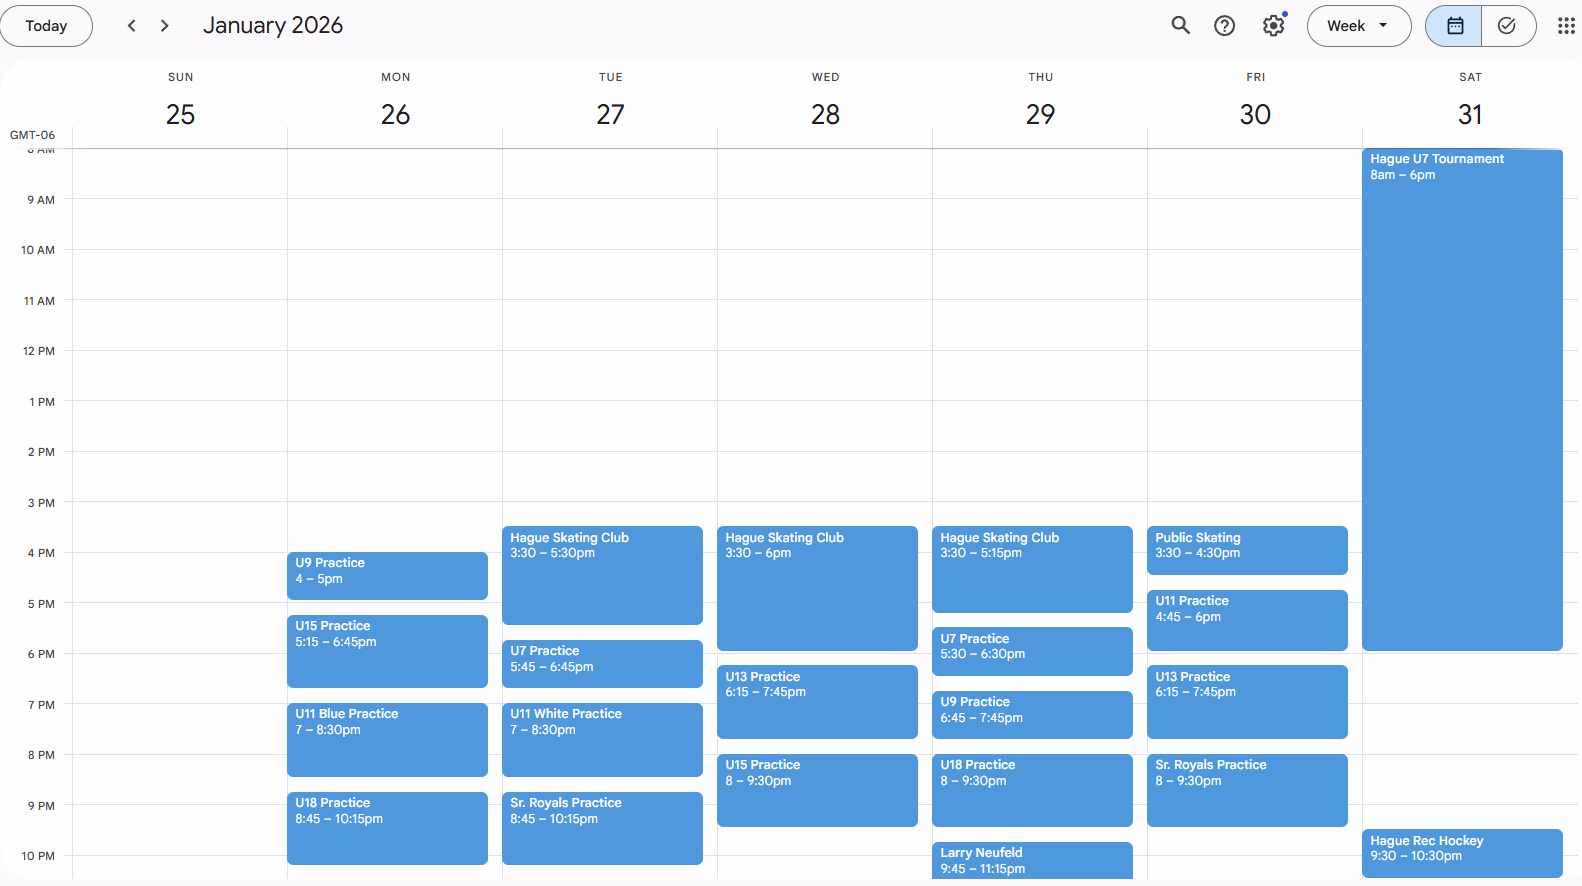Select the January 2026 title
Screen dimensions: 1582x886
[x=273, y=26]
